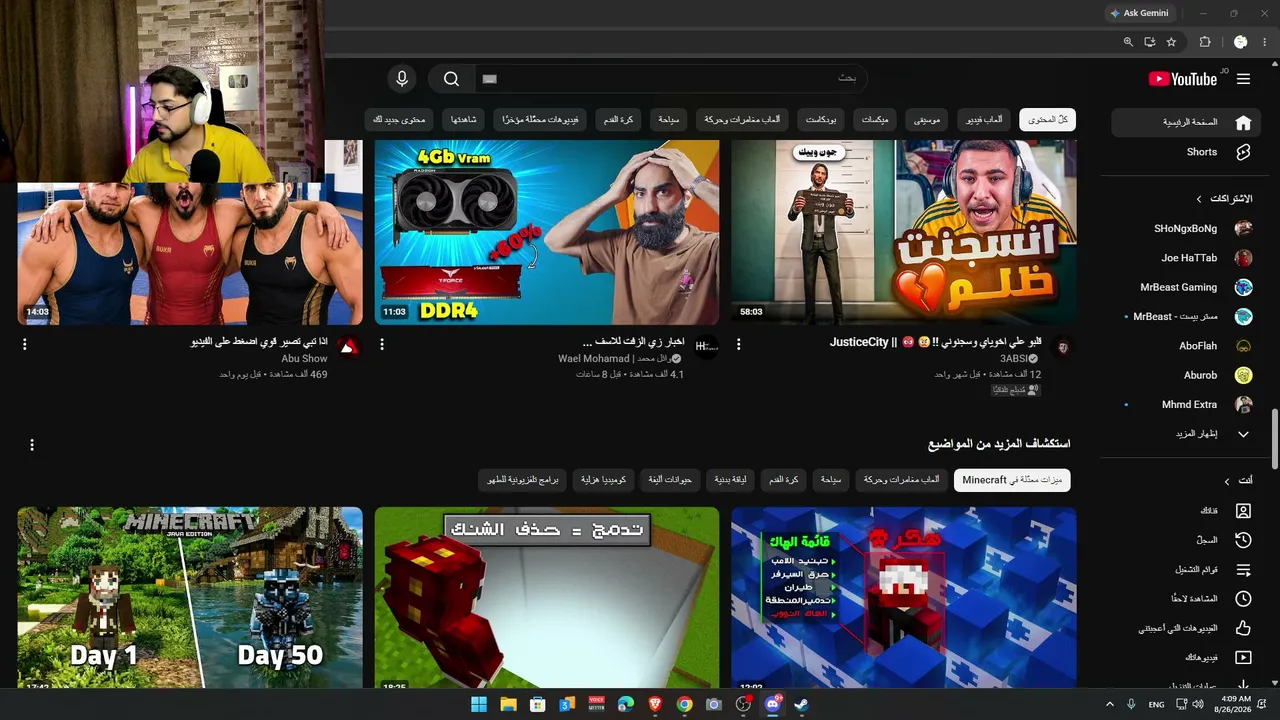
Task: Open Discord from the taskbar
Action: tap(772, 704)
